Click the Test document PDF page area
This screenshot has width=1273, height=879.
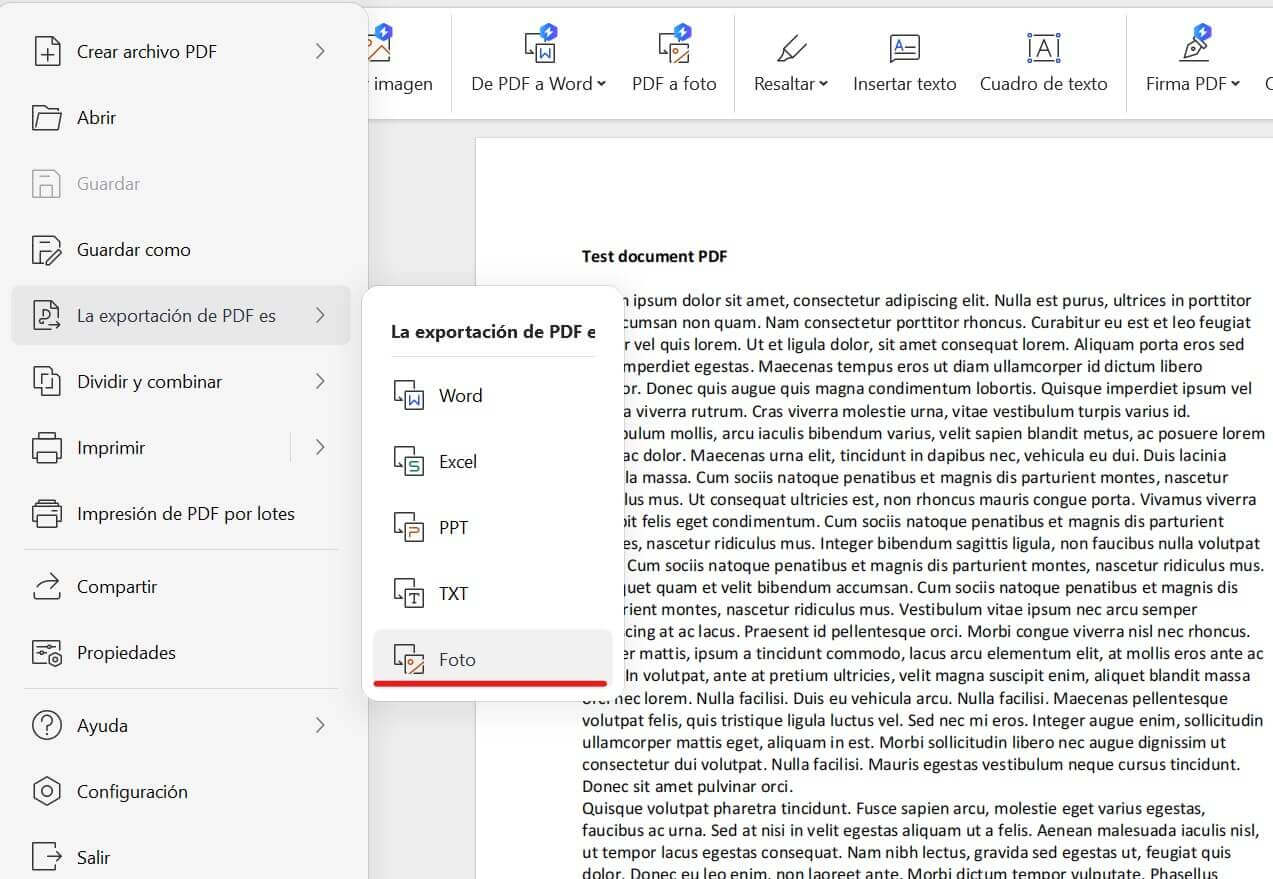tap(654, 256)
